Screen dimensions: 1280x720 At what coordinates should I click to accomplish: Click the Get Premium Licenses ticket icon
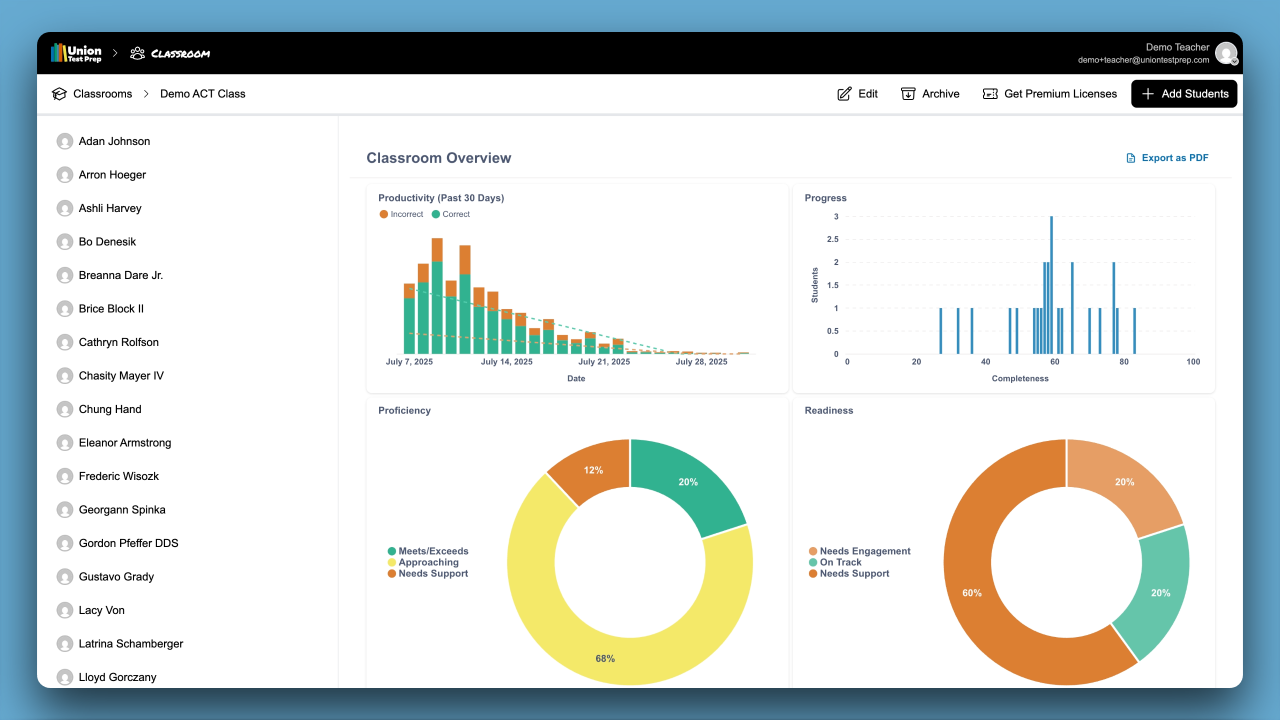[x=990, y=94]
